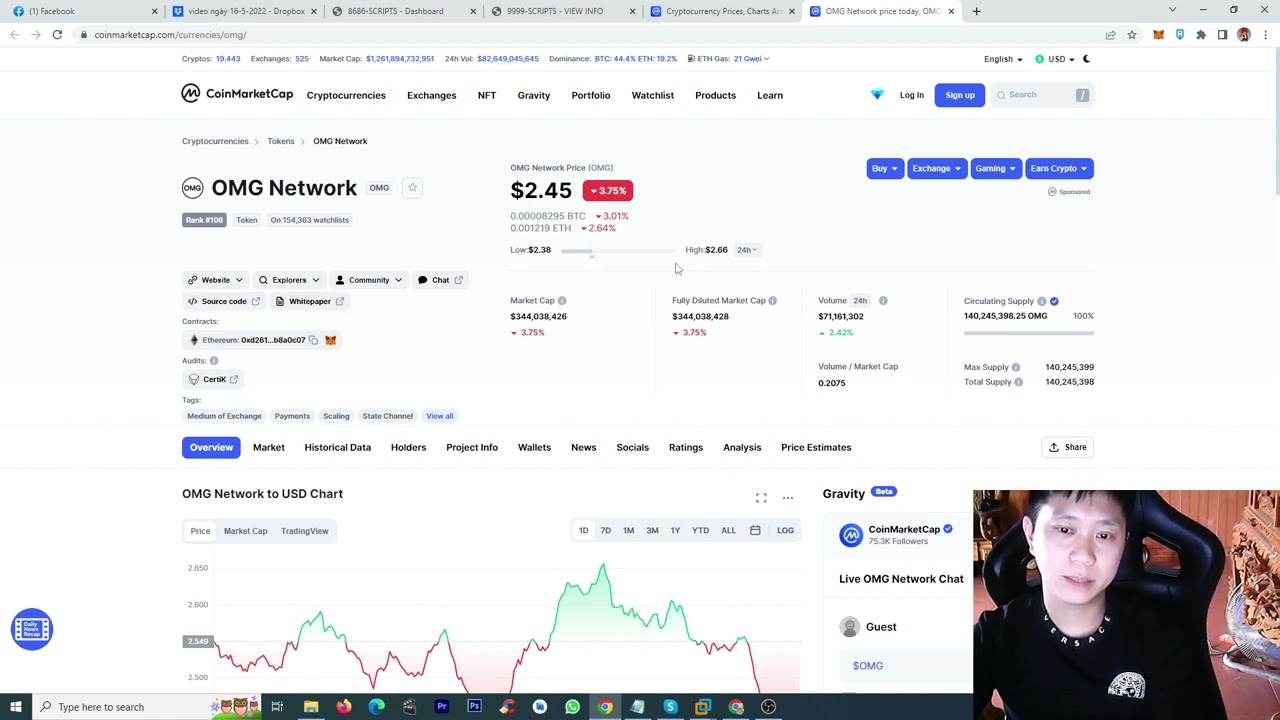Open the Price Estimates tab
Screen dimensions: 1280x720
816,447
